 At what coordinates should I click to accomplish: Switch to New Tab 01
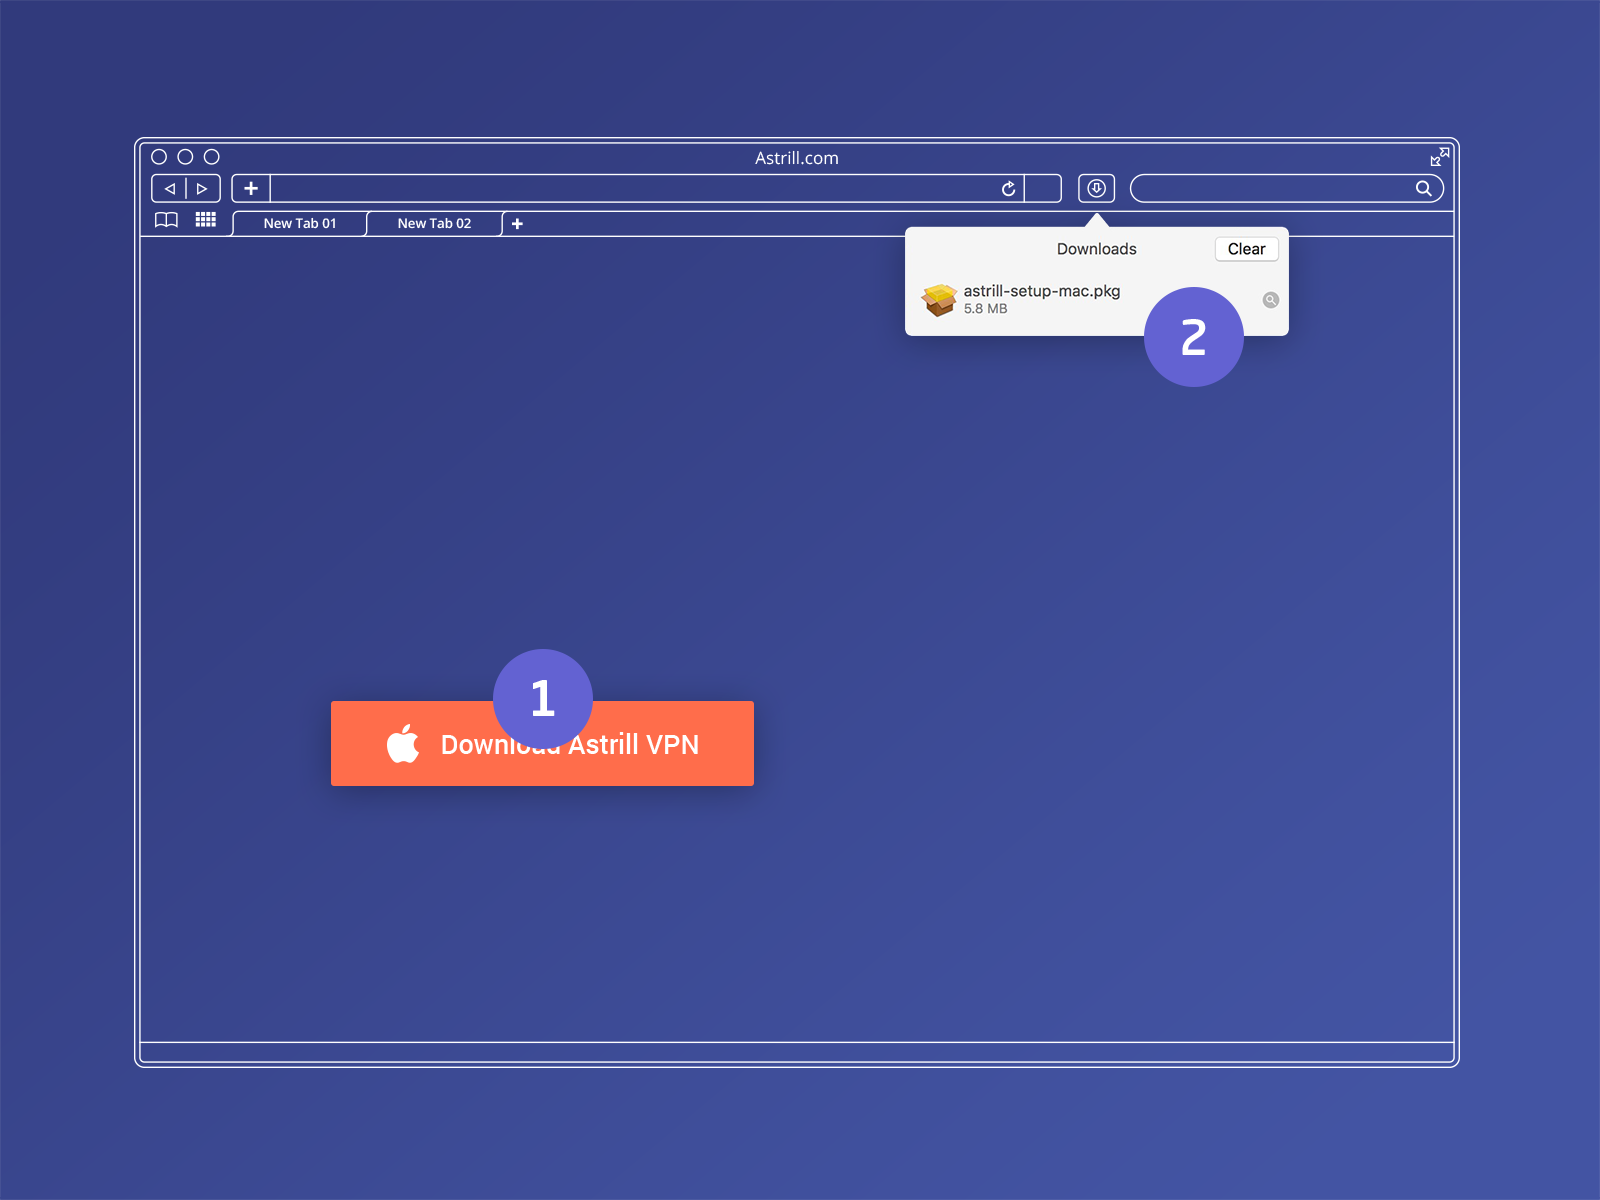coord(300,224)
